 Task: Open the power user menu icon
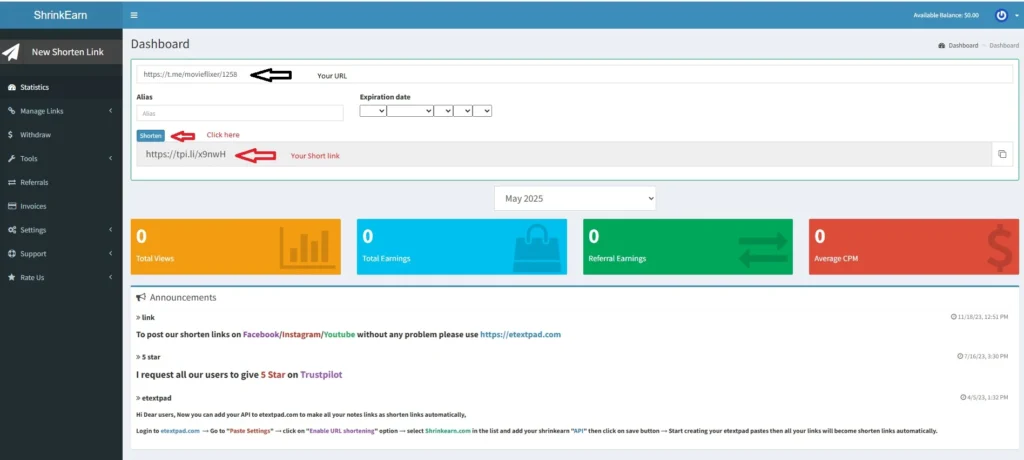pyautogui.click(x=1001, y=15)
